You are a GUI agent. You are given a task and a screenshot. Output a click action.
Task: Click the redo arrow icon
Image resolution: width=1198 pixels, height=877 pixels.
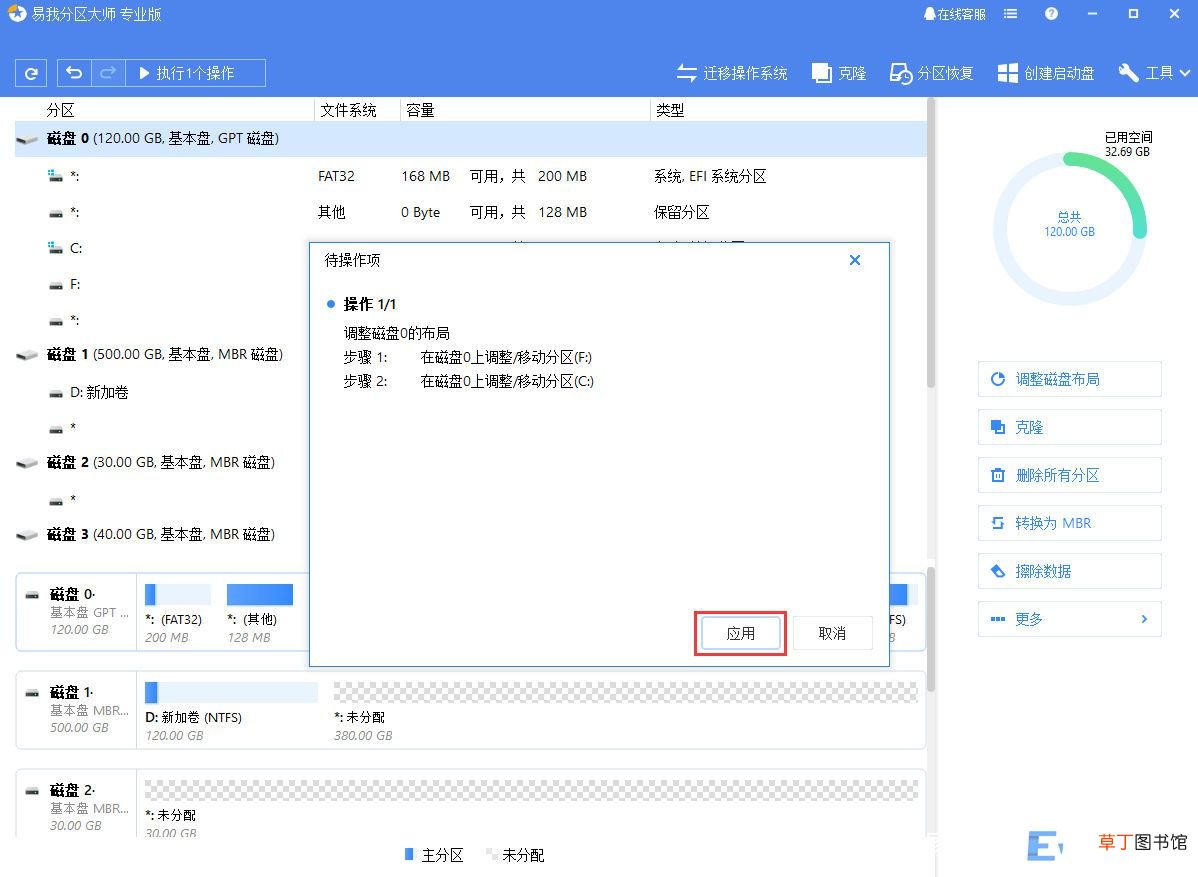(x=108, y=73)
